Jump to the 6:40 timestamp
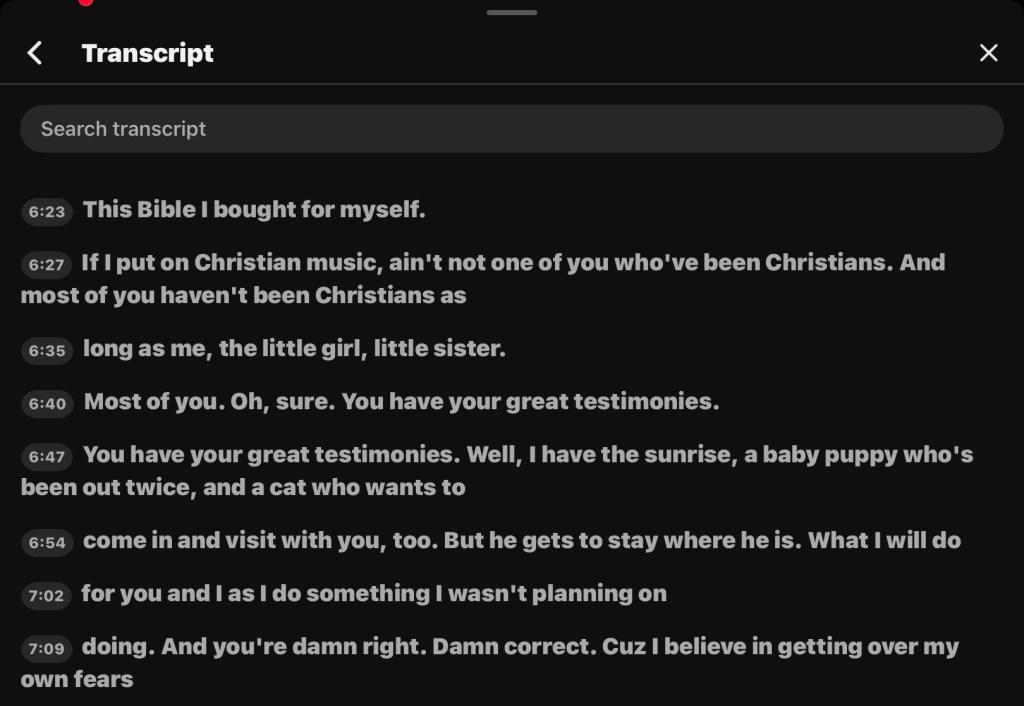 (46, 404)
